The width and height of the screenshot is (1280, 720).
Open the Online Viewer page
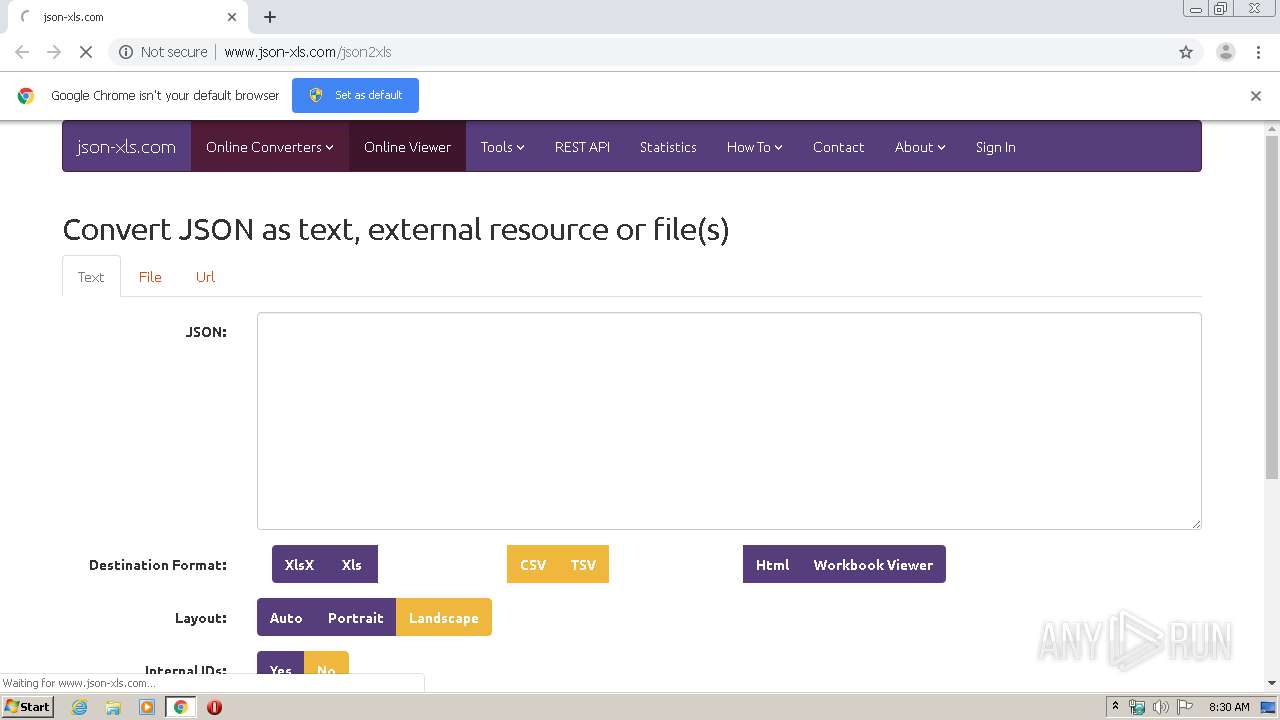(x=407, y=147)
